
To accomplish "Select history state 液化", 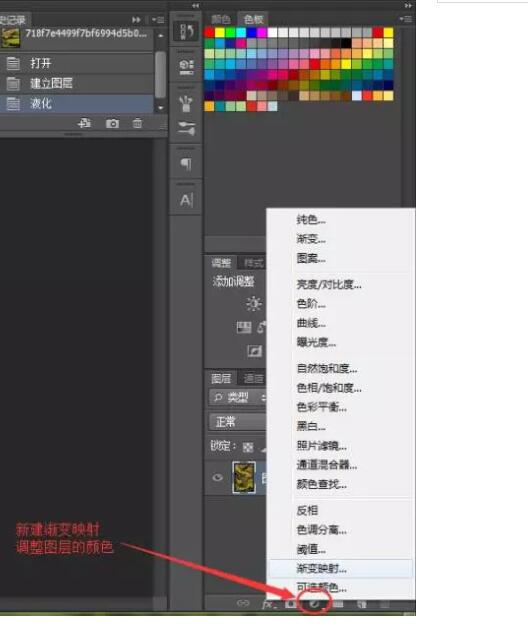I will (77, 104).
